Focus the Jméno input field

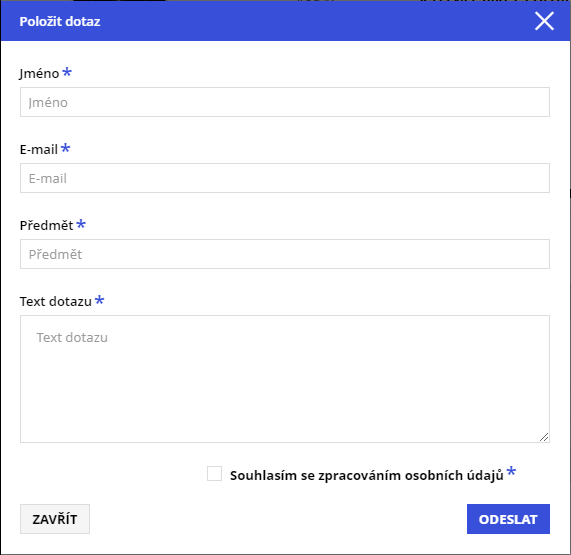point(285,102)
